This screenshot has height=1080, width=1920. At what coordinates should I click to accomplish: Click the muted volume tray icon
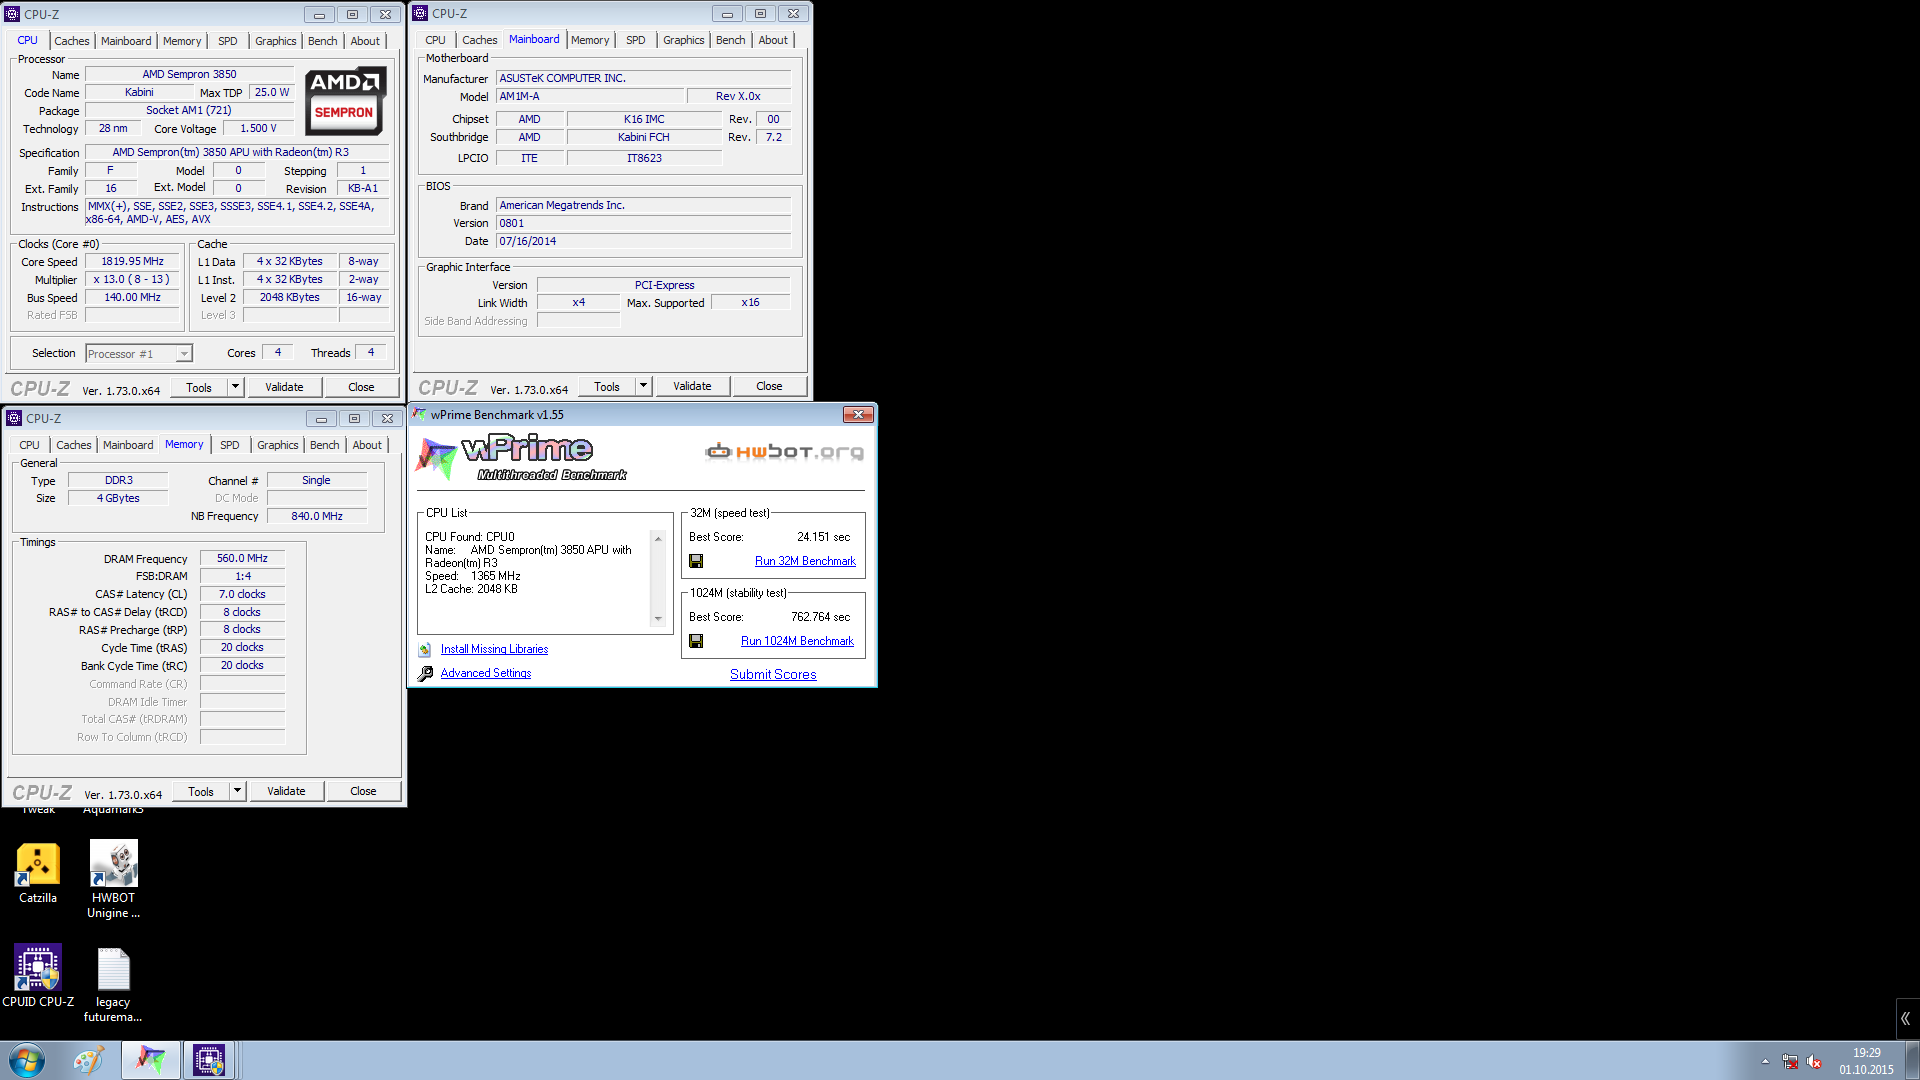pos(1814,1061)
